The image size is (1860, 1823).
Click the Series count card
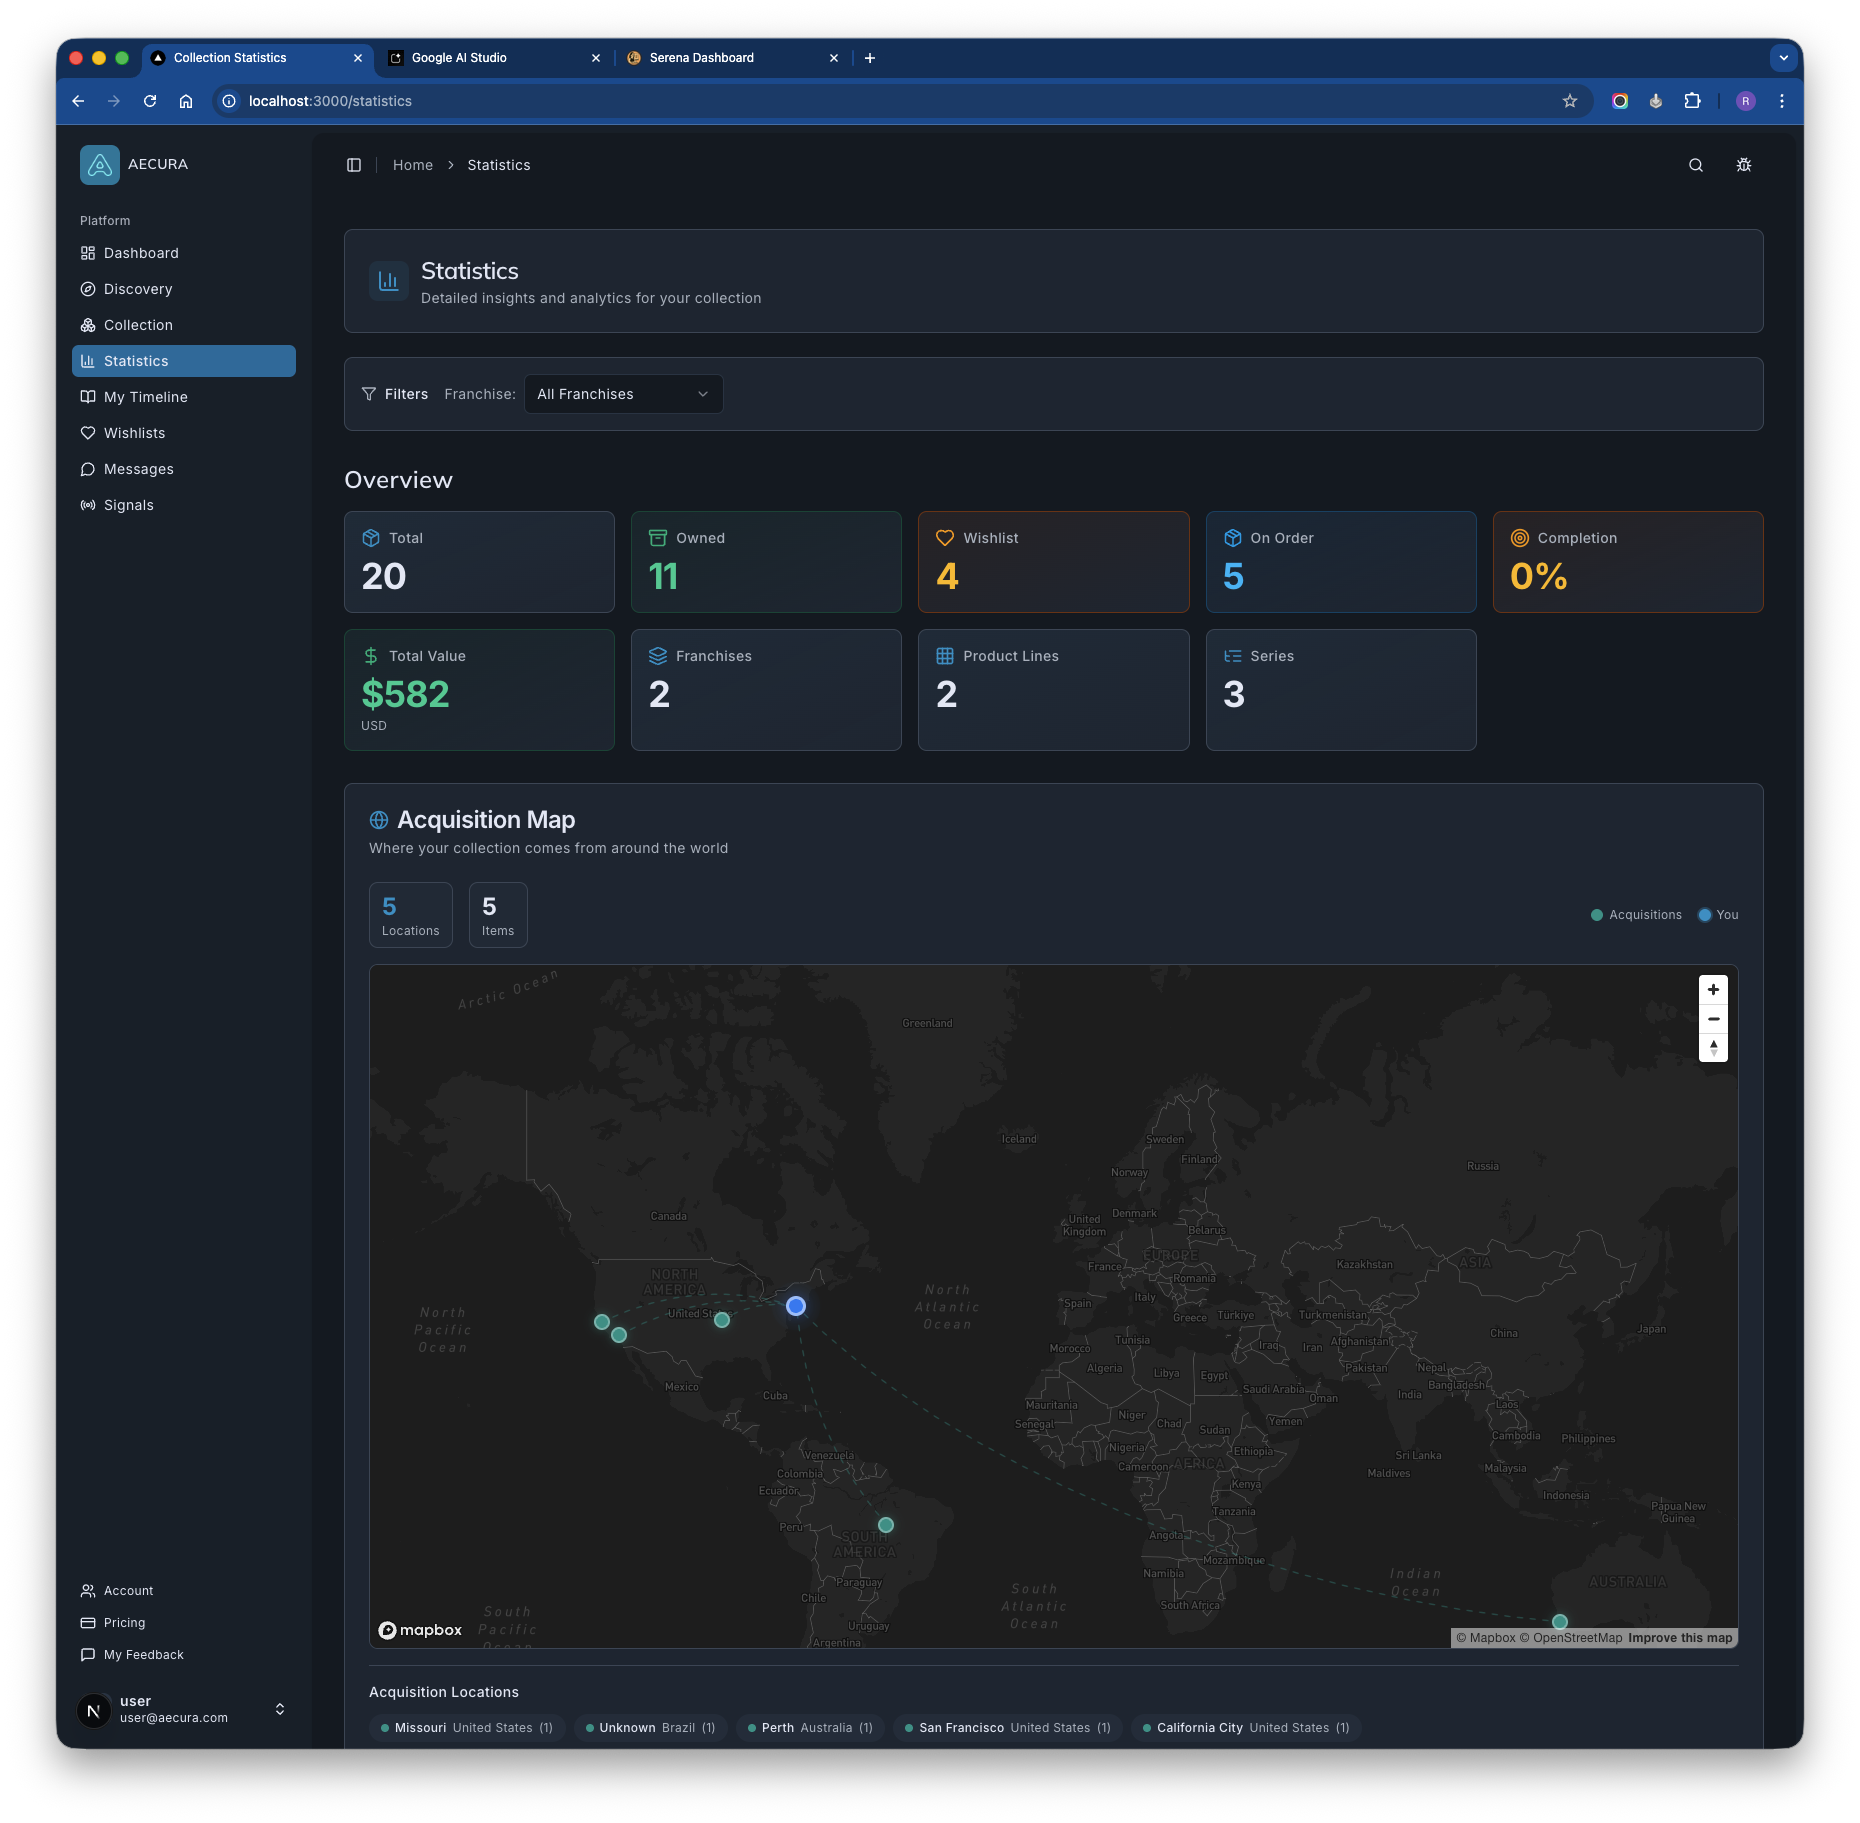(x=1341, y=690)
